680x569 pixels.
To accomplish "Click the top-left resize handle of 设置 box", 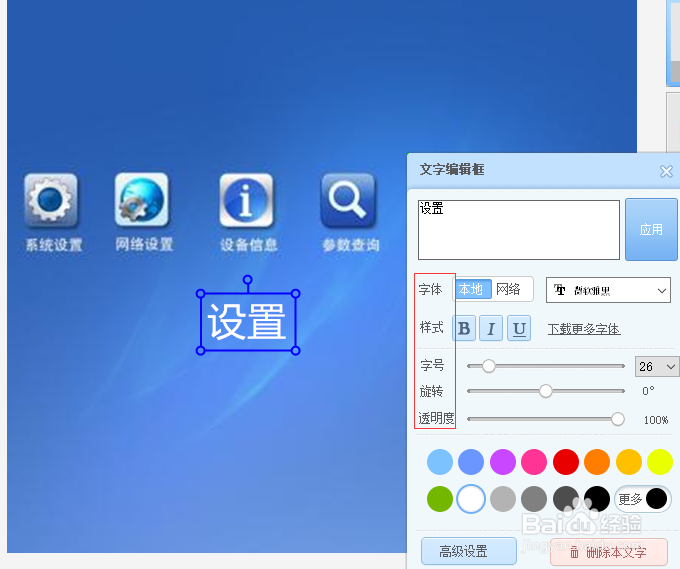I will [200, 294].
